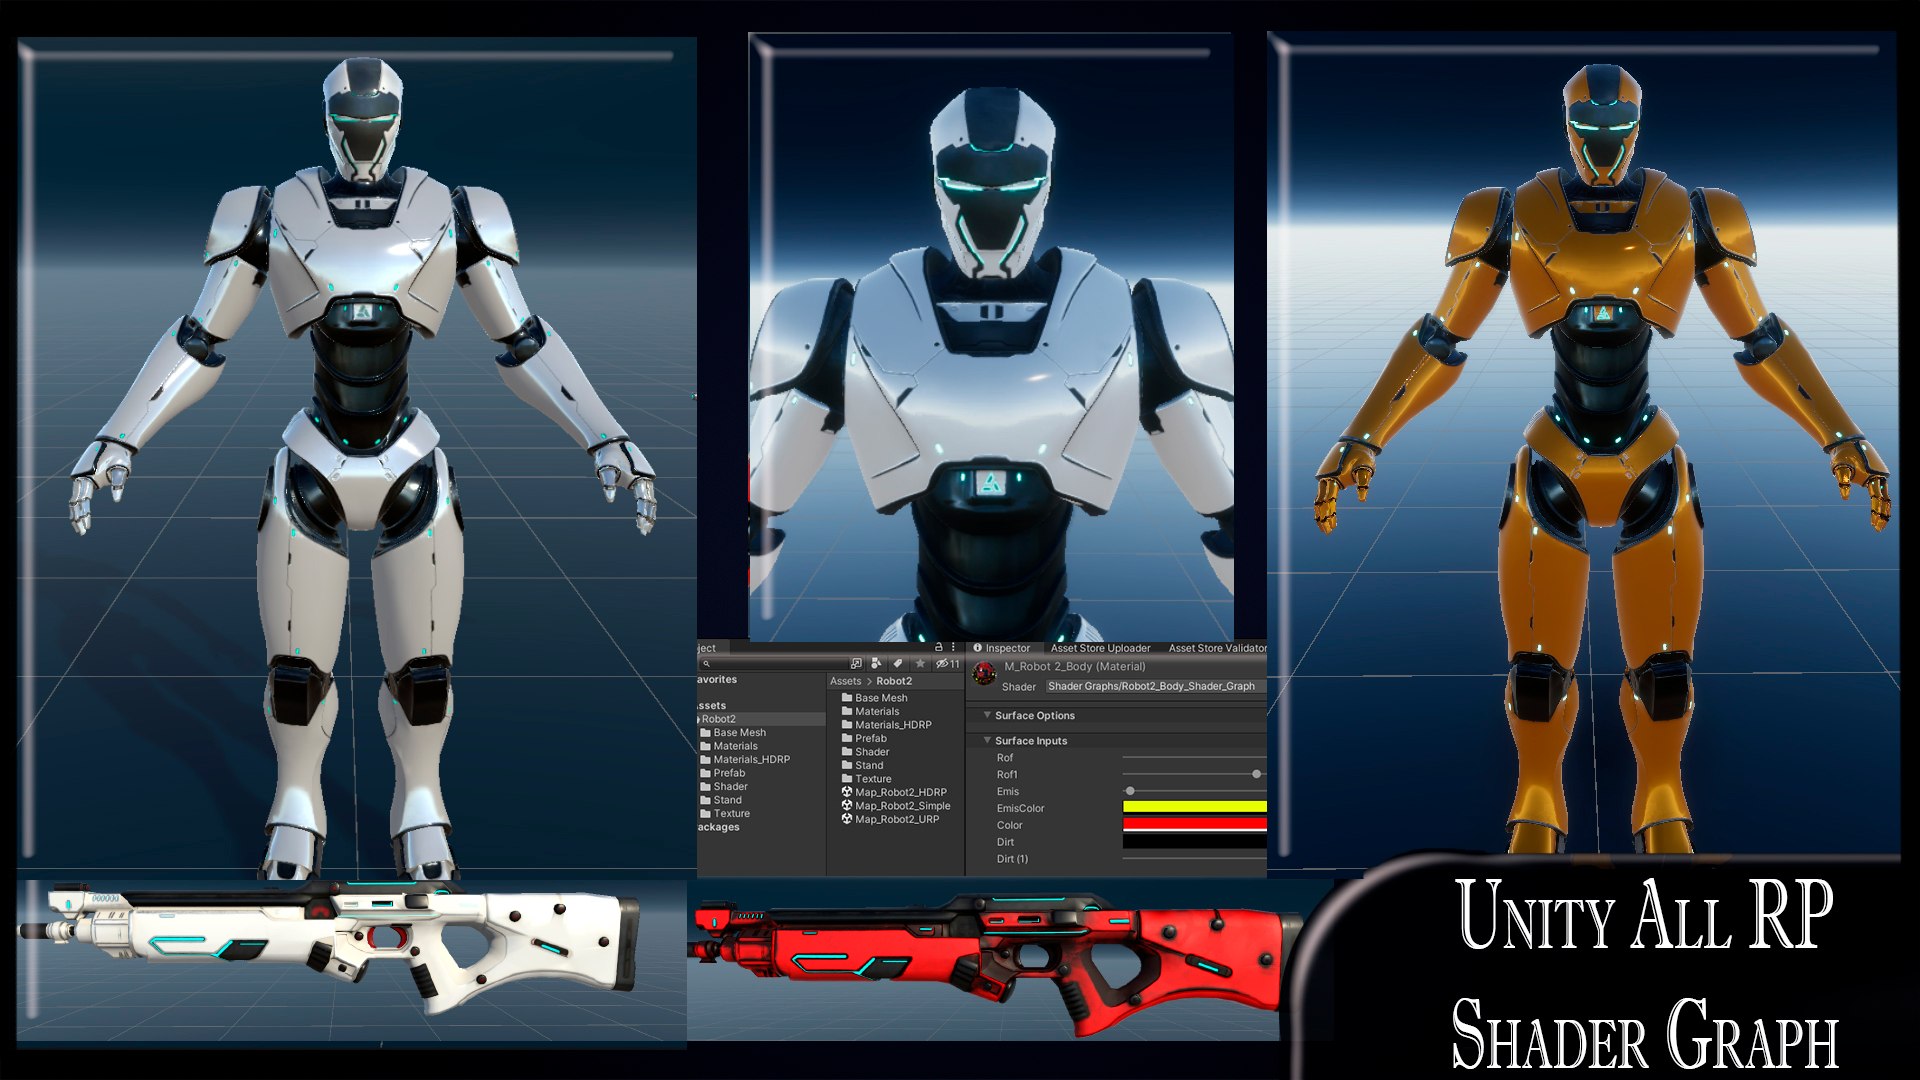Screen dimensions: 1920x1080
Task: Click the Assets heading in tree
Action: tap(711, 706)
